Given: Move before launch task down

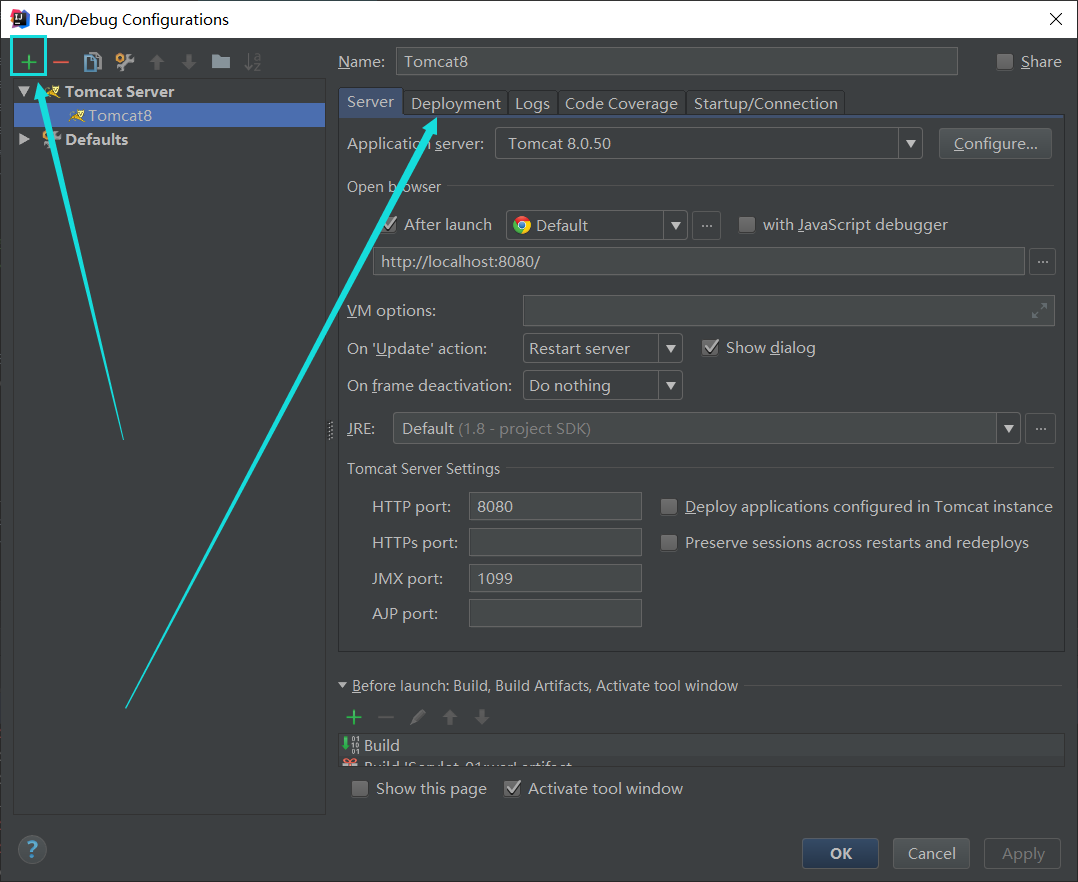Looking at the screenshot, I should (x=482, y=718).
